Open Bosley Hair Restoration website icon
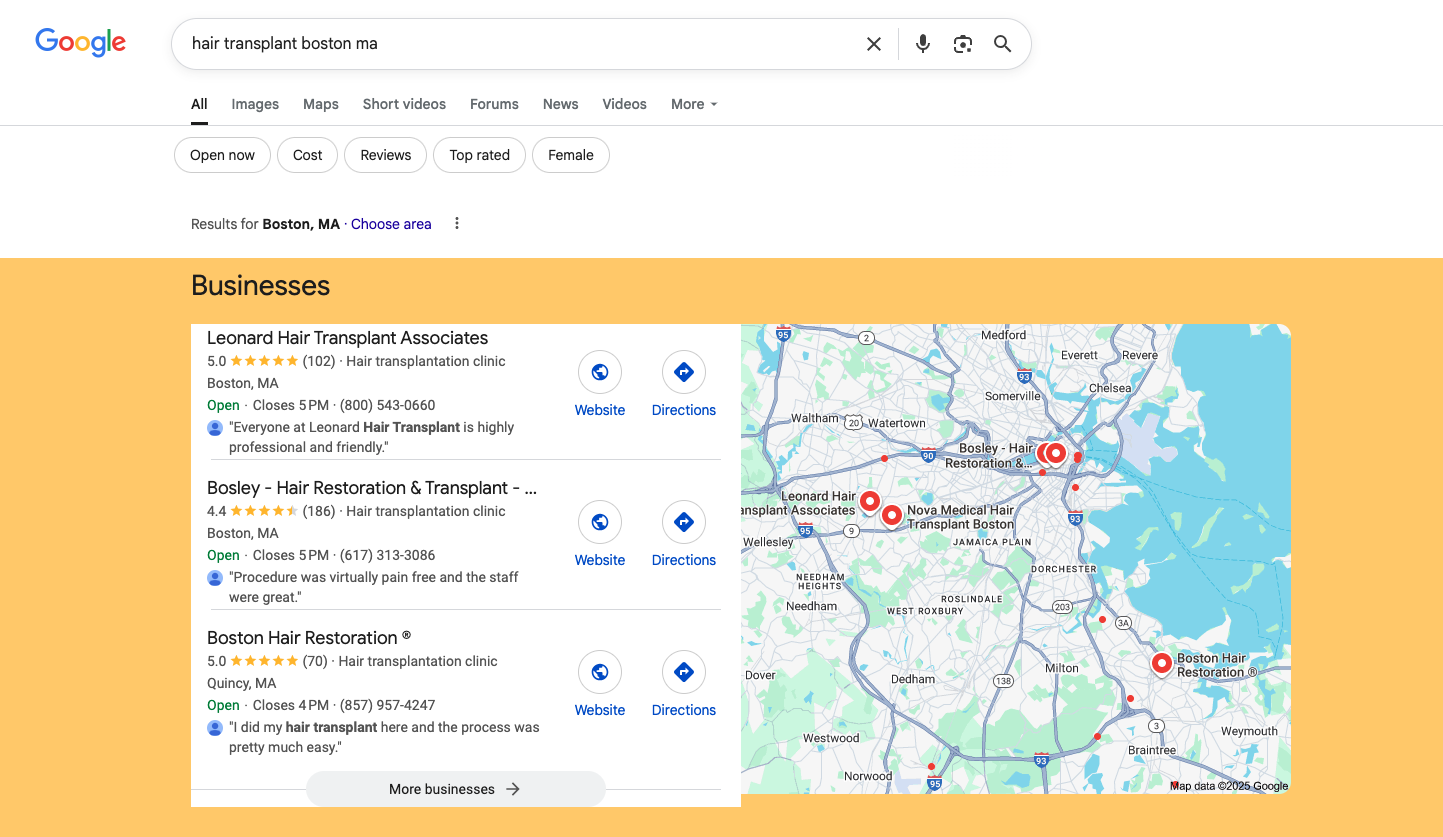1443x837 pixels. [600, 522]
